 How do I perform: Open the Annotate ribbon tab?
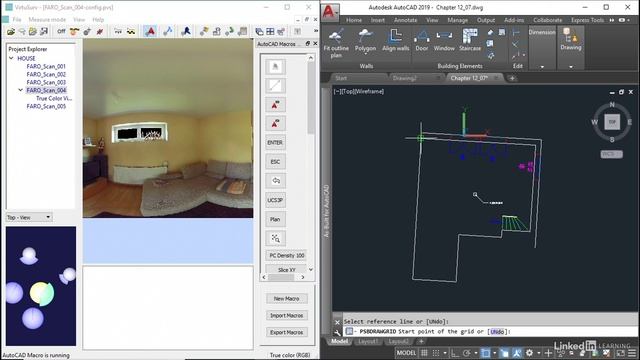(405, 20)
